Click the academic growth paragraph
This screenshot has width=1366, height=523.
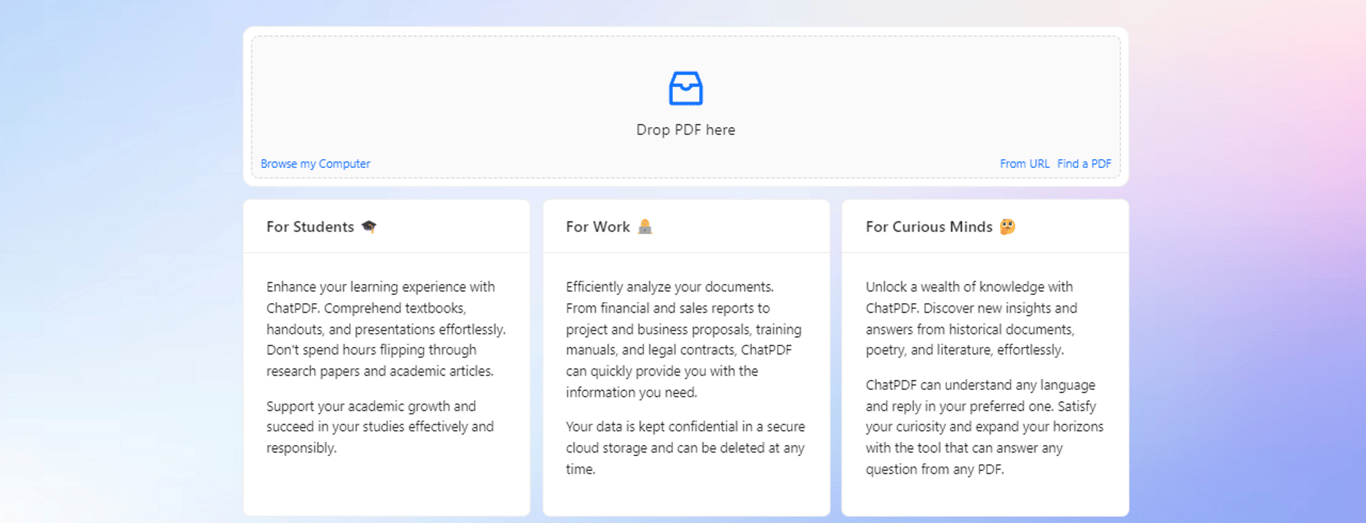380,427
